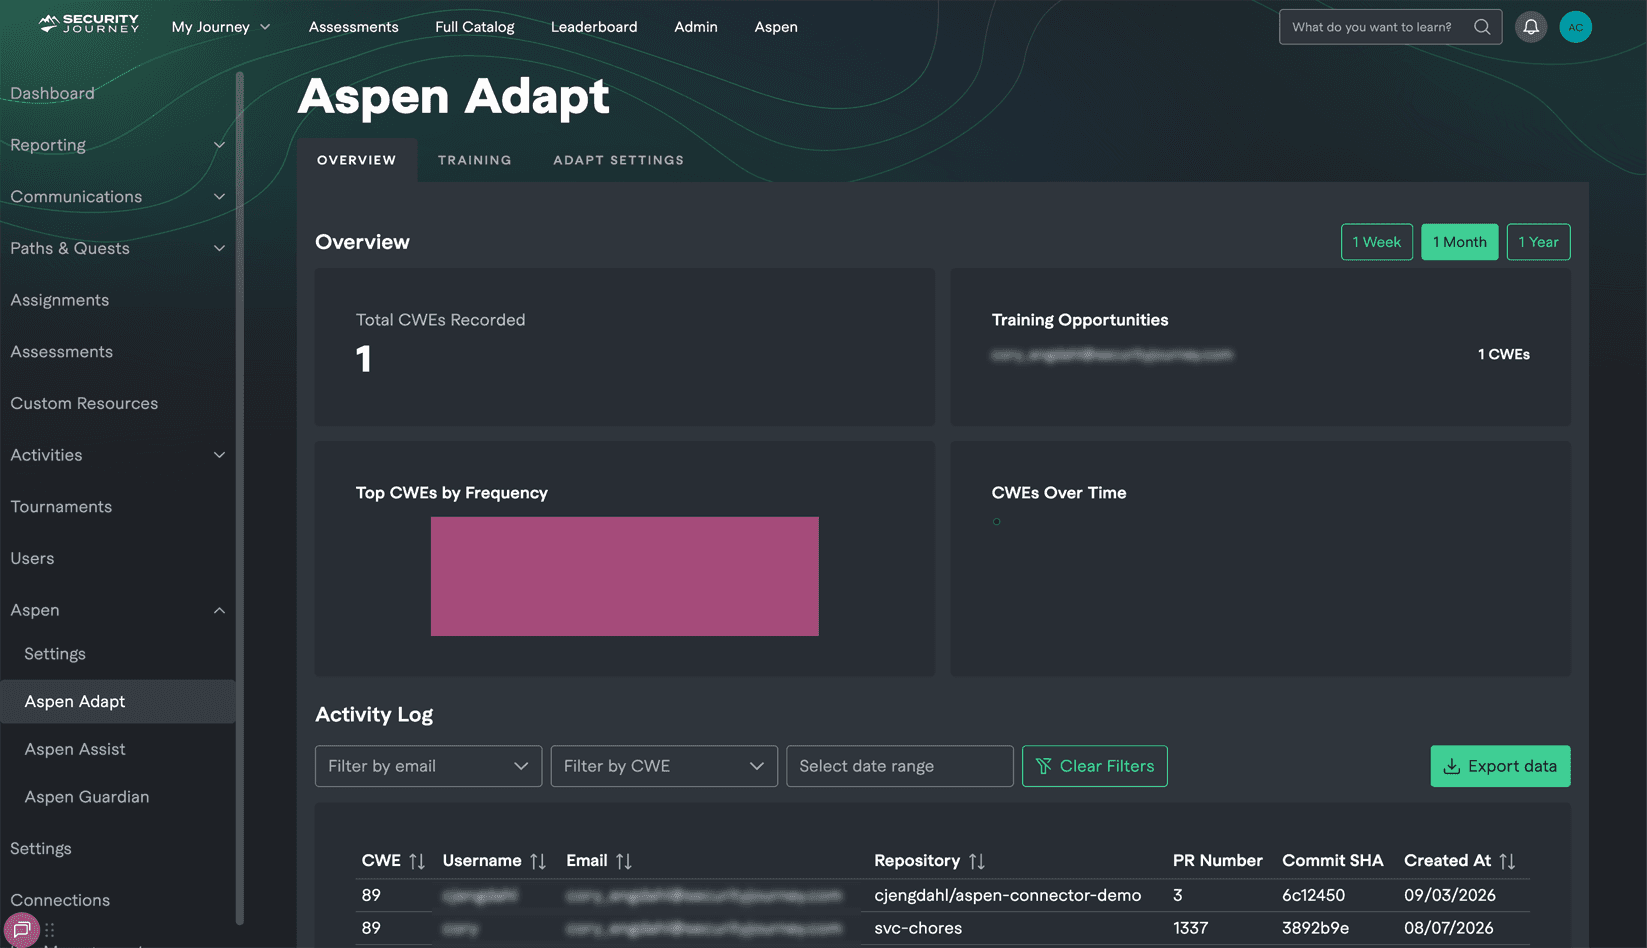The width and height of the screenshot is (1647, 948).
Task: Click the pink Top CWEs frequency bar
Action: point(625,576)
